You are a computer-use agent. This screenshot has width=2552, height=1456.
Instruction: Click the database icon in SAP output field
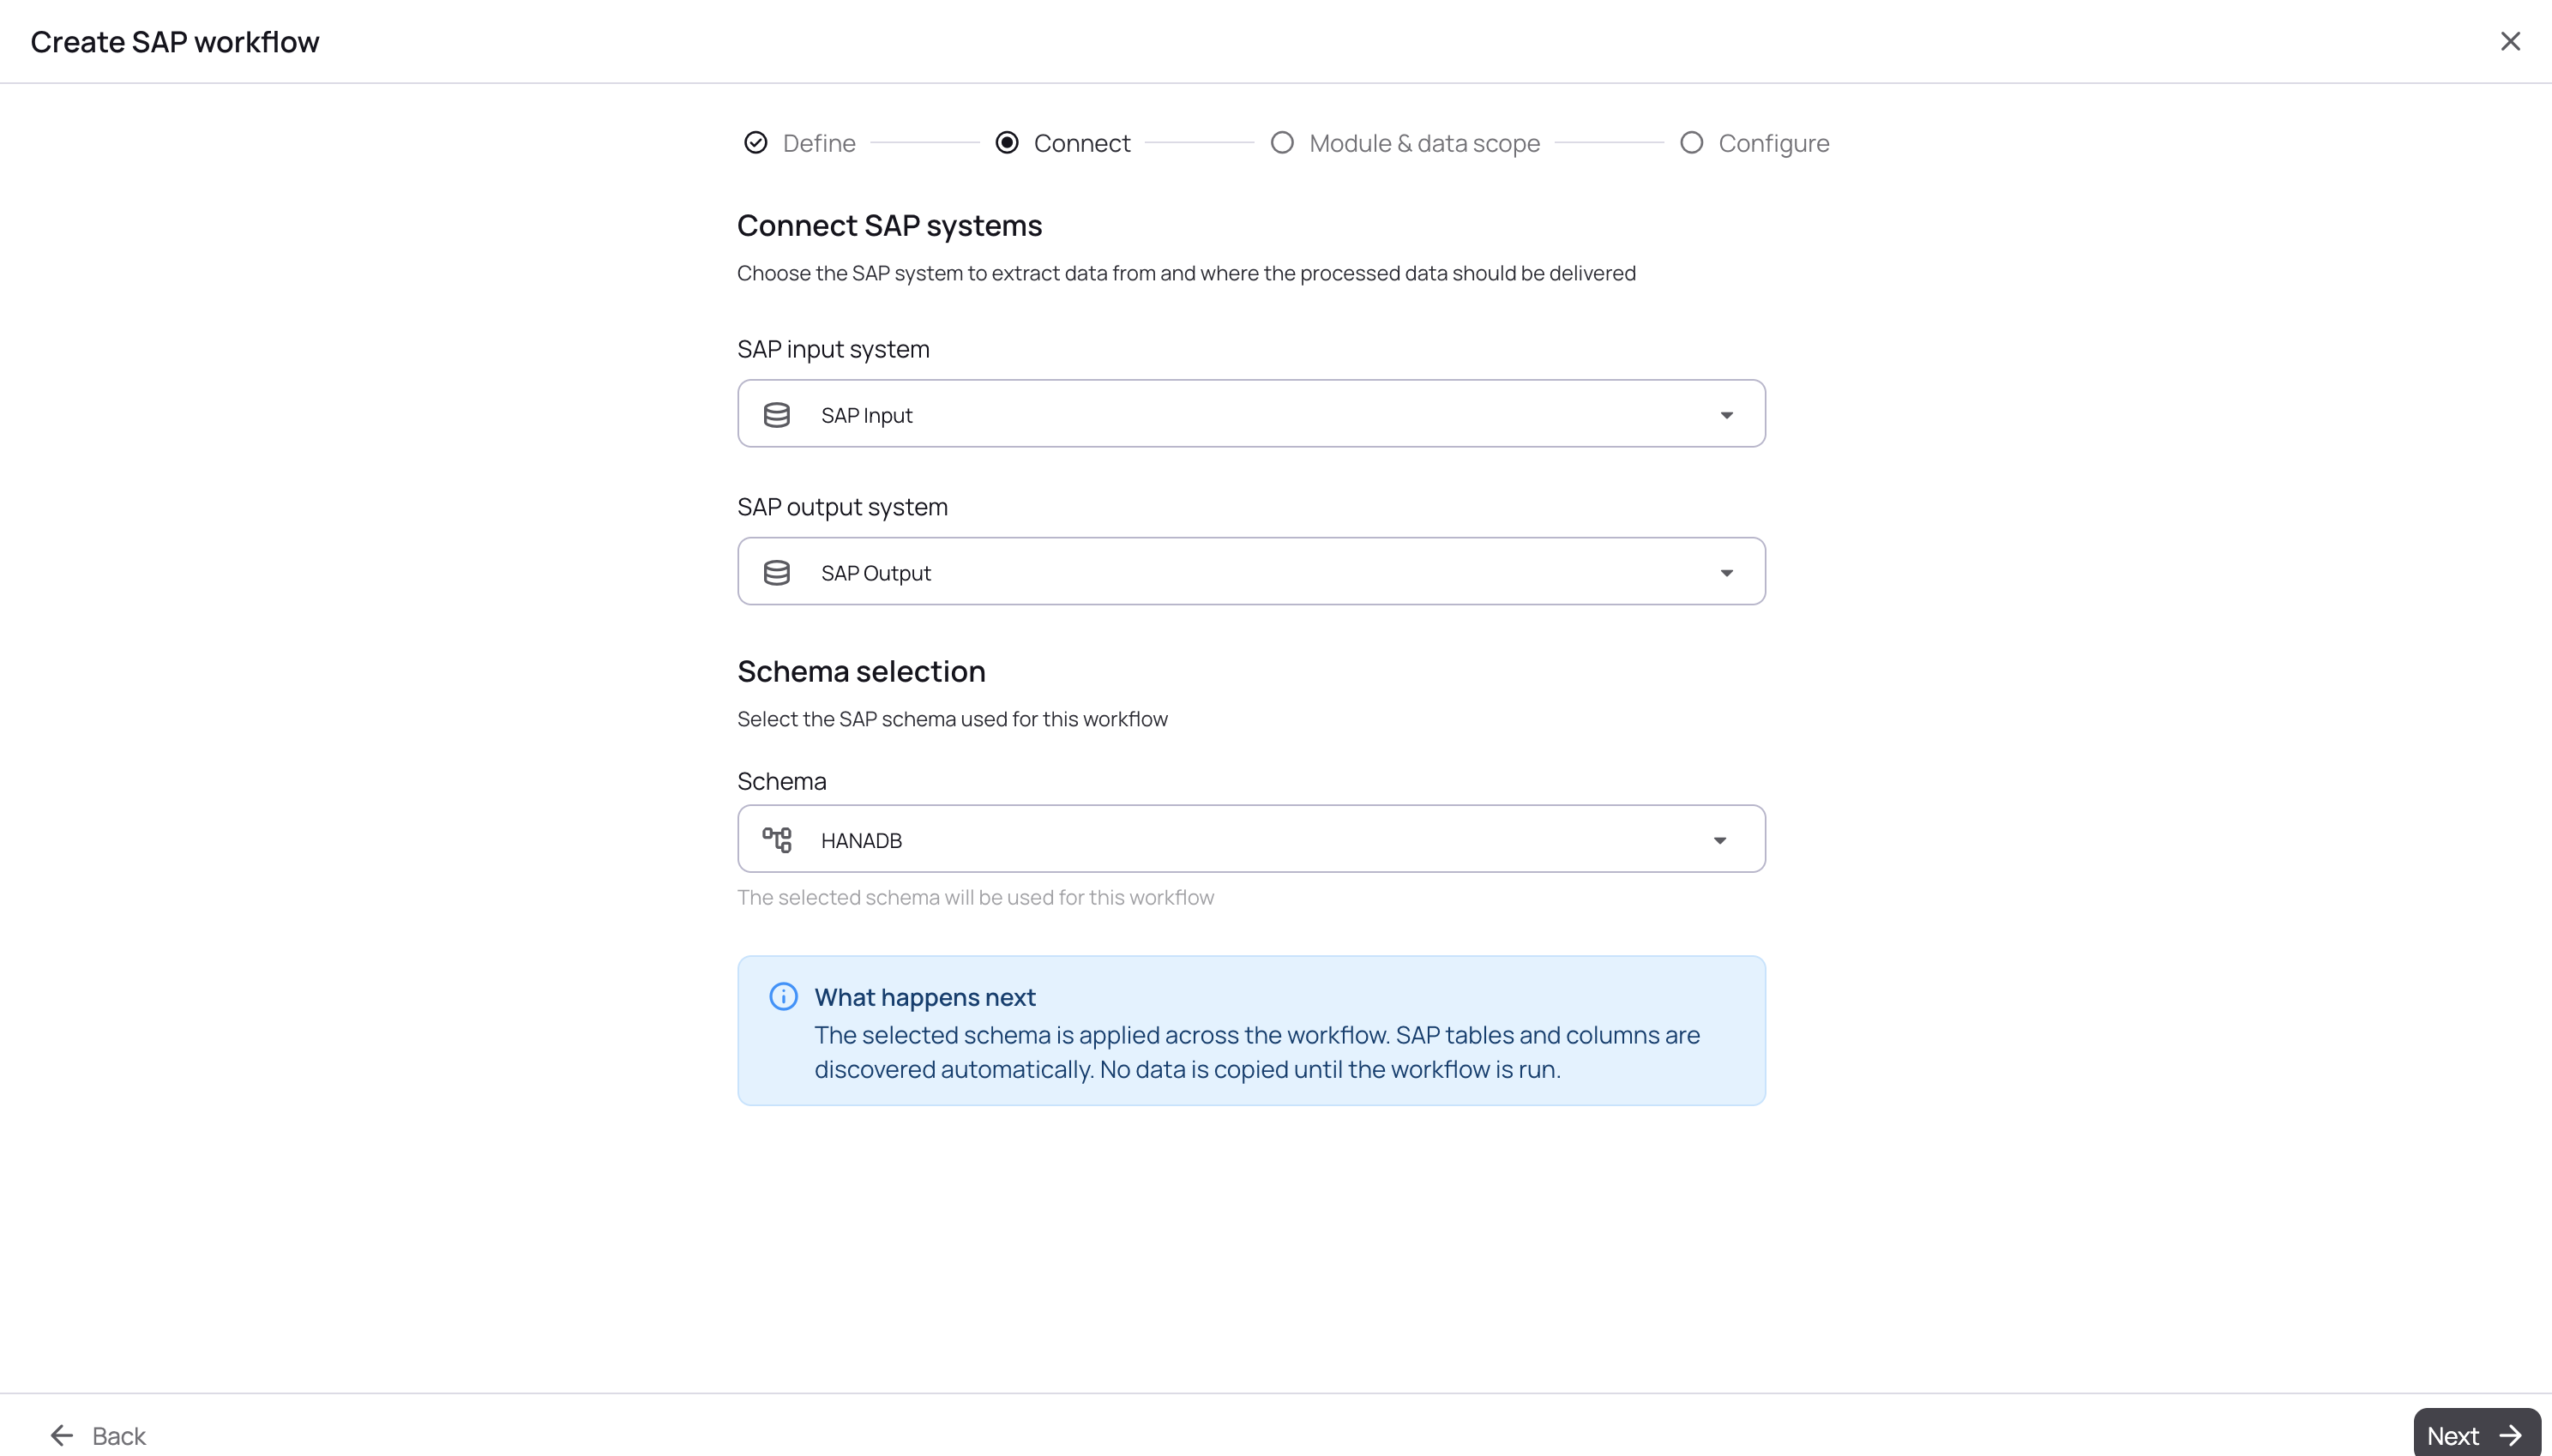pyautogui.click(x=776, y=573)
